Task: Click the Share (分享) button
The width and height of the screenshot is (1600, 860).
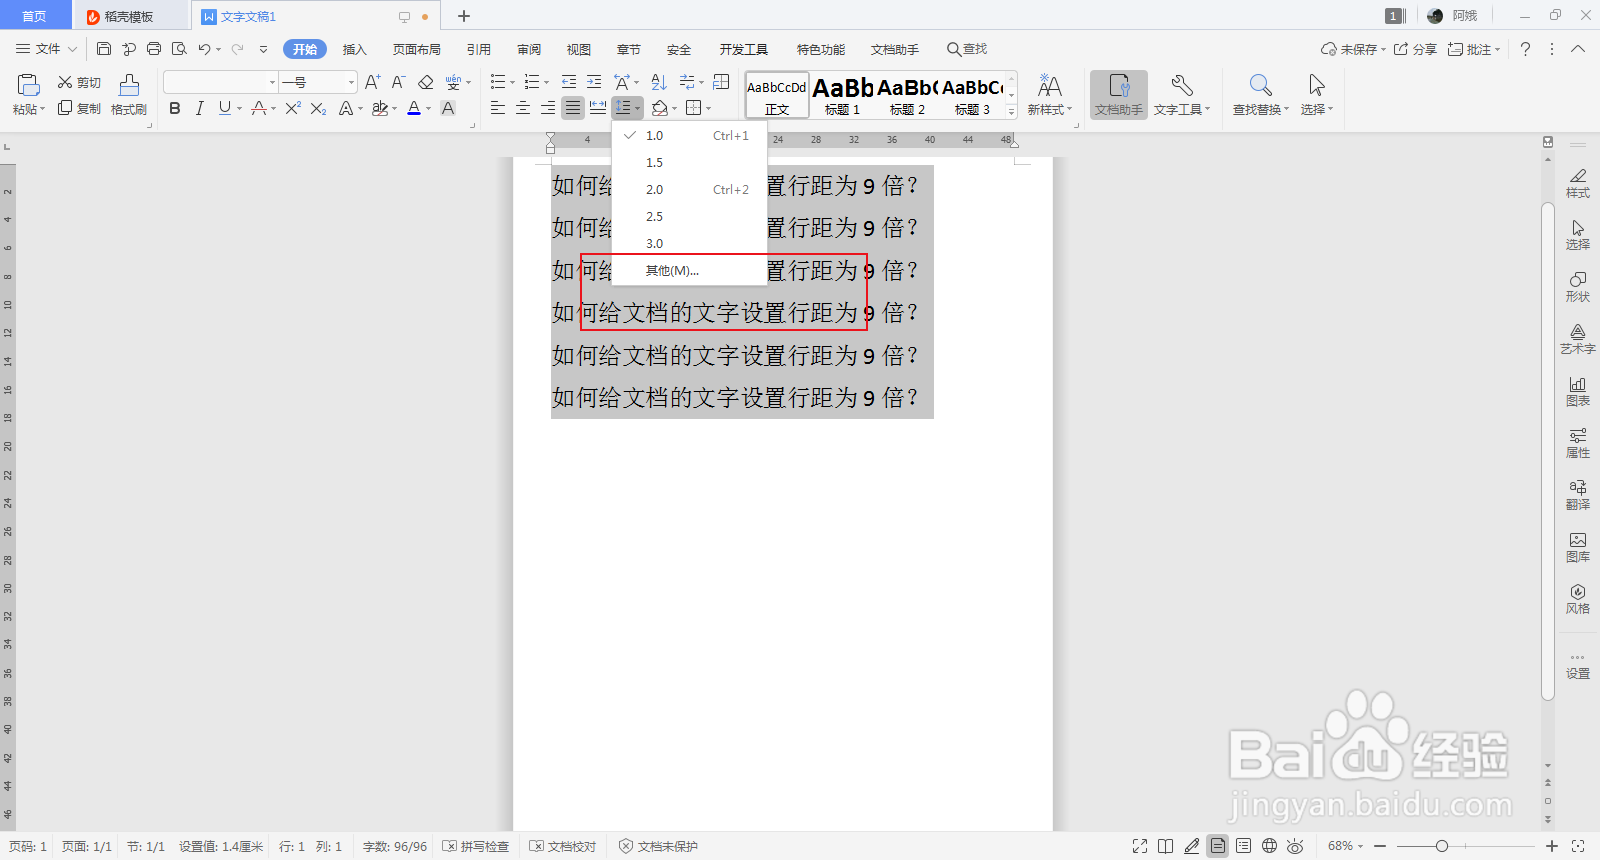Action: click(x=1415, y=49)
